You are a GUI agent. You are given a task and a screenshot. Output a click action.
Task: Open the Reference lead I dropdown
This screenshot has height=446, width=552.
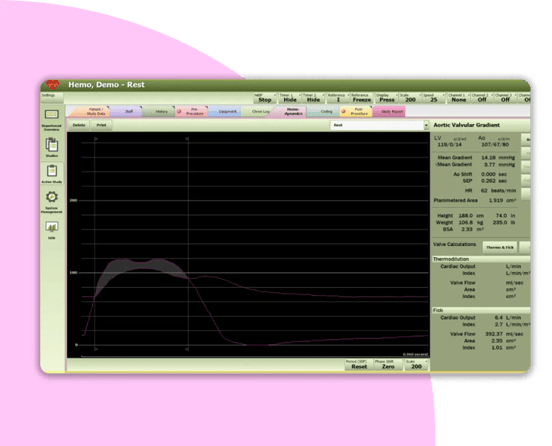(338, 98)
